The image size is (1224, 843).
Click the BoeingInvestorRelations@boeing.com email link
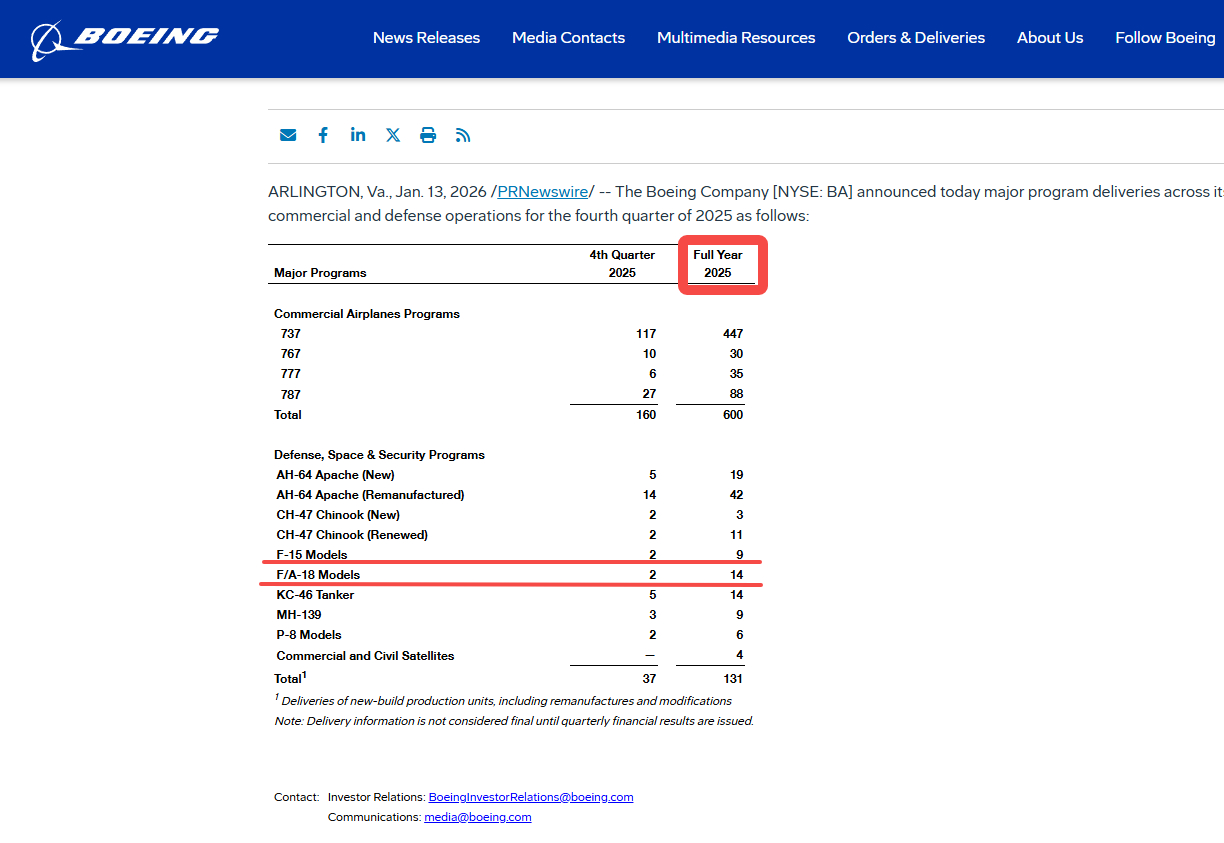pyautogui.click(x=531, y=797)
